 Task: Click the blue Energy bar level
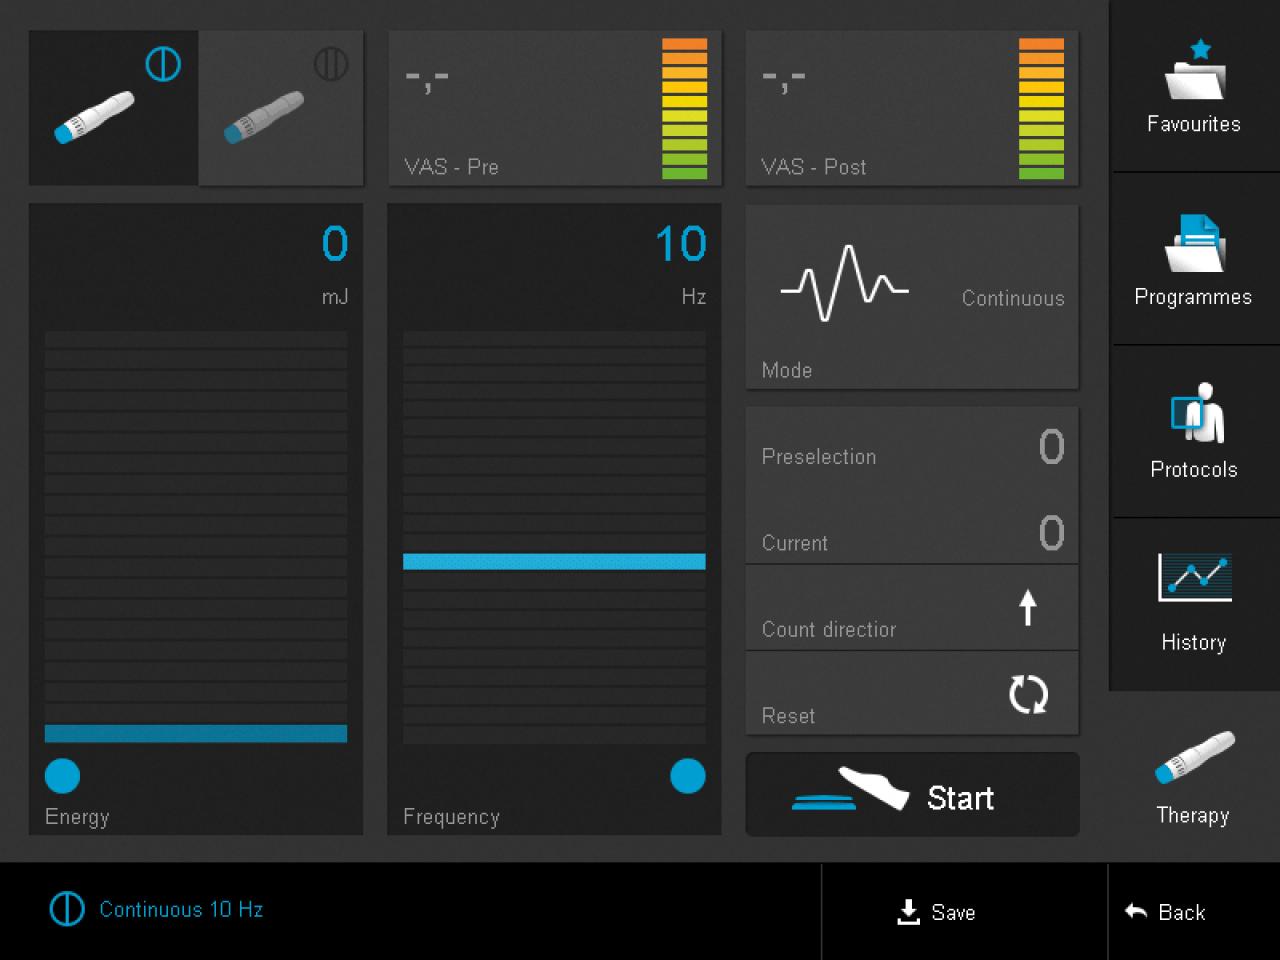[196, 734]
